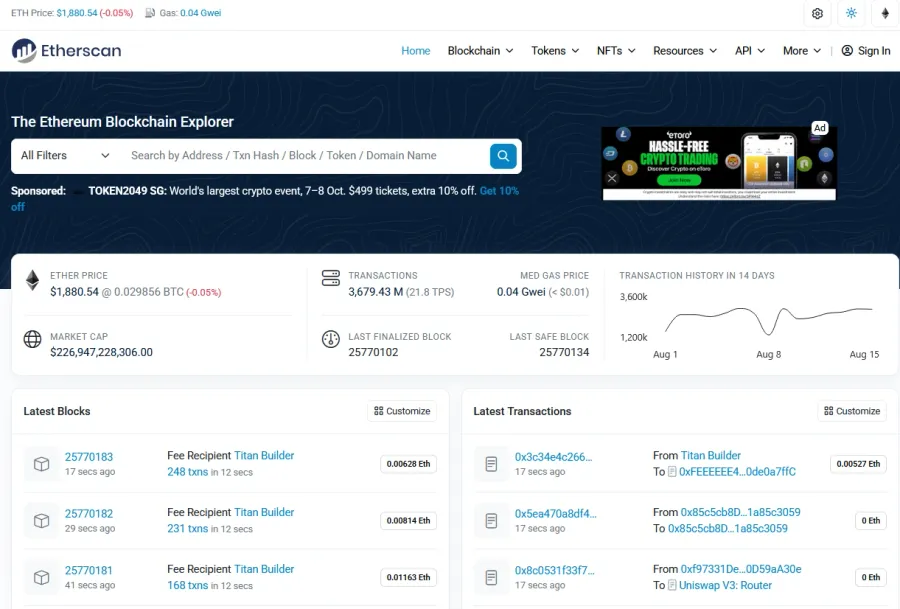This screenshot has width=900, height=609.
Task: Open block 25770182
Action: point(89,514)
